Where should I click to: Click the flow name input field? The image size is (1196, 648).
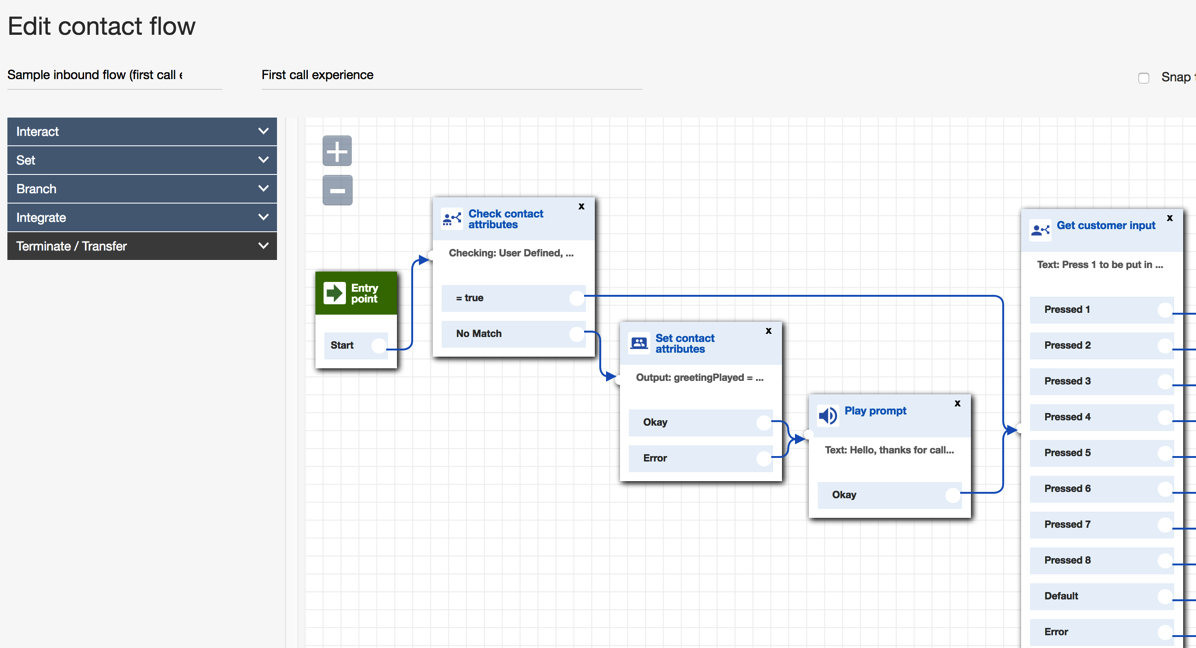coord(113,75)
